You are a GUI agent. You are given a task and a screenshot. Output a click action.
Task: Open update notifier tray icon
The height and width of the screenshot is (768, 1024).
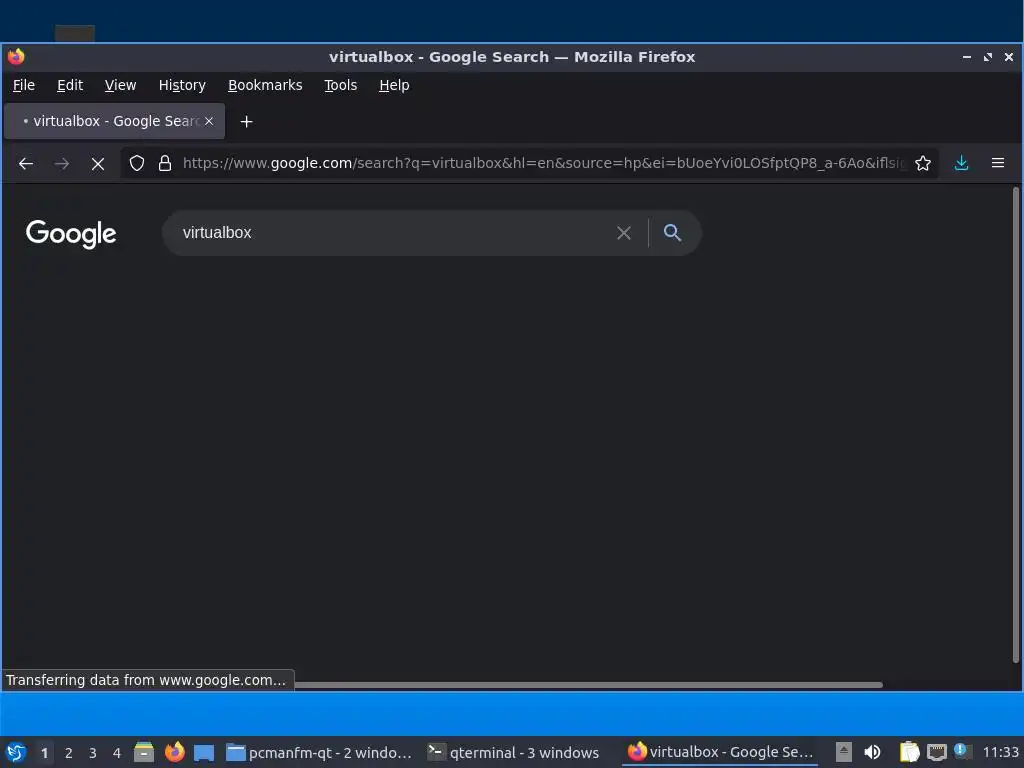coord(962,751)
